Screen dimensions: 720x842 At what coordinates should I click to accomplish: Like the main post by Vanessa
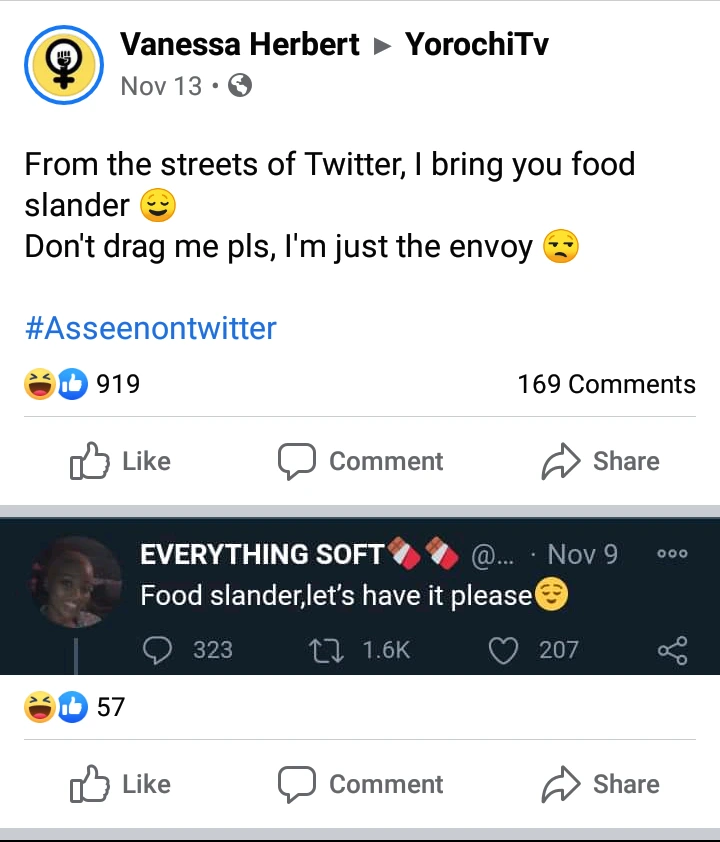point(120,461)
